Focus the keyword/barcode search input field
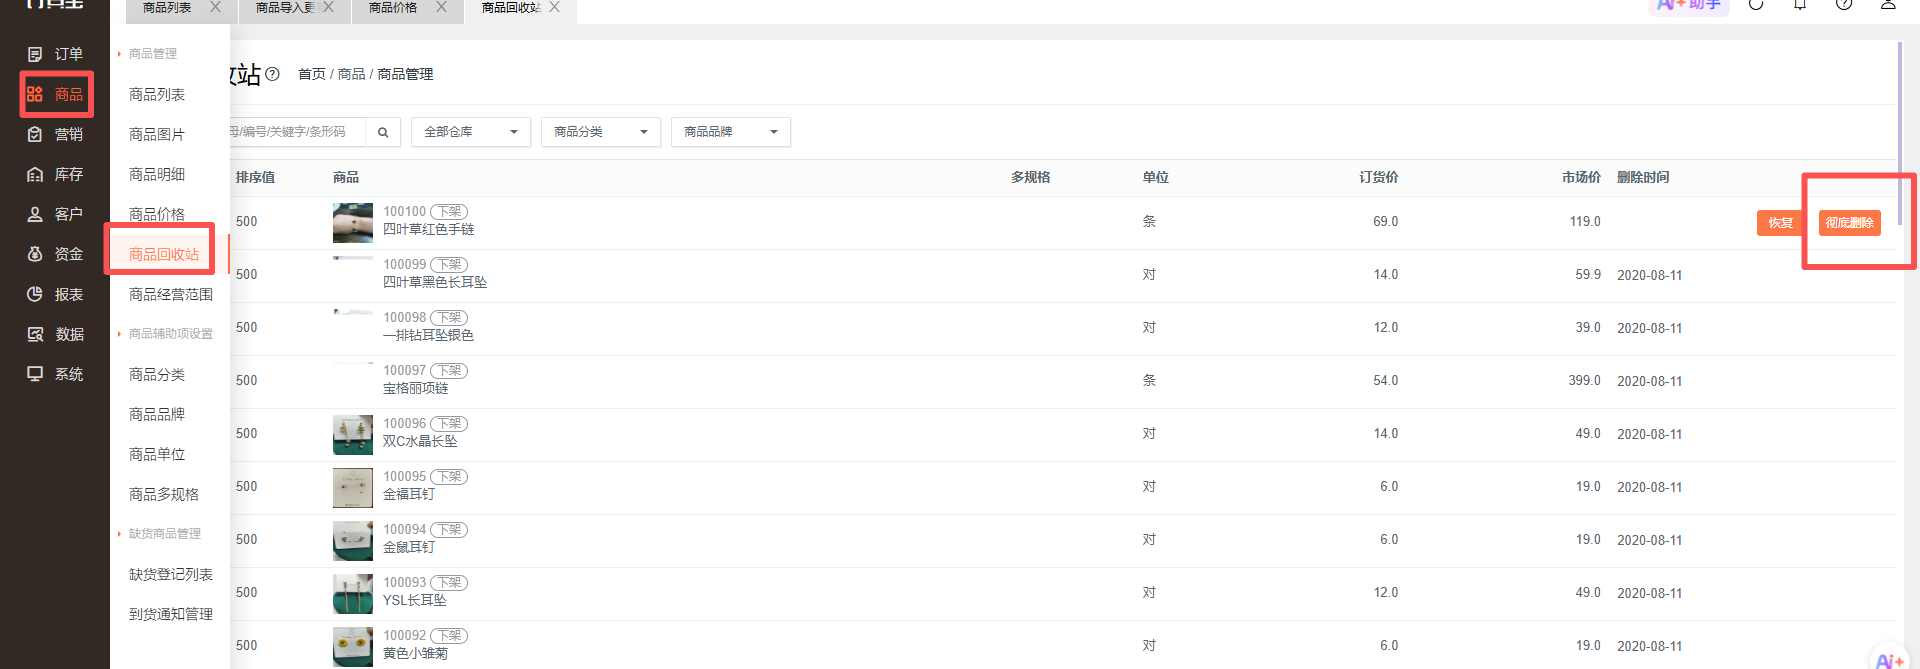Image resolution: width=1920 pixels, height=669 pixels. (297, 132)
